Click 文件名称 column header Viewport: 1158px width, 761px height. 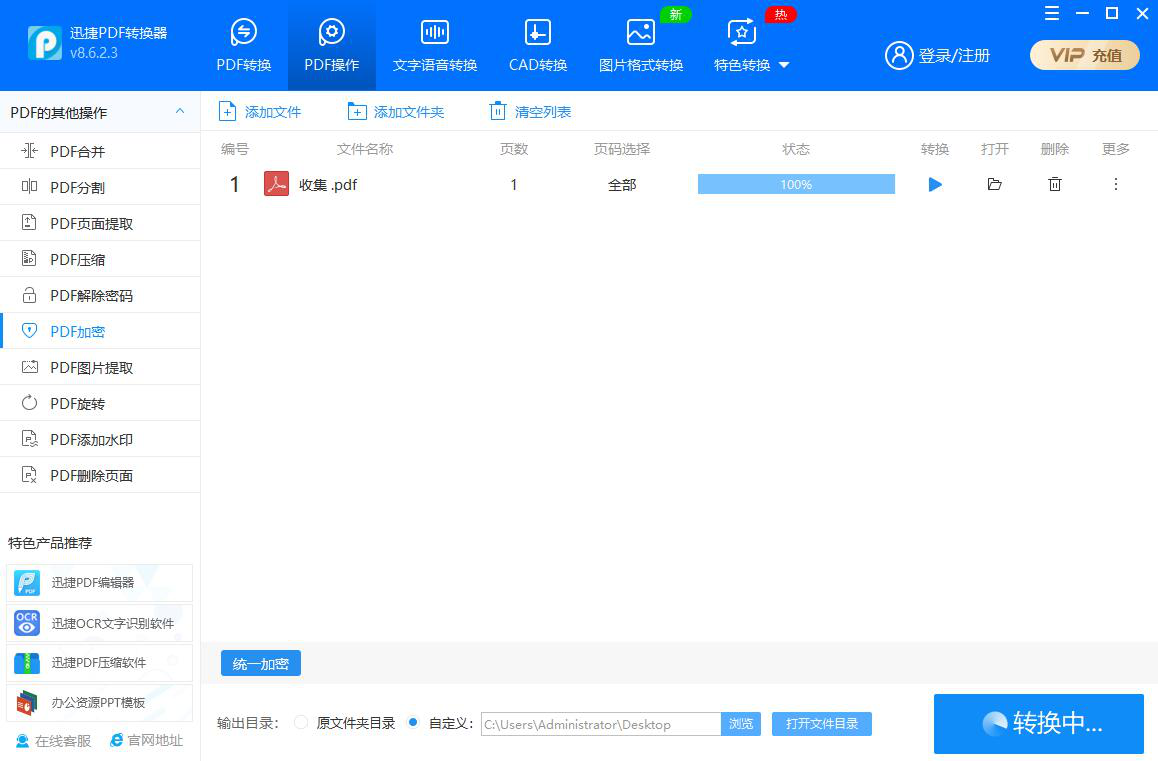pos(365,149)
